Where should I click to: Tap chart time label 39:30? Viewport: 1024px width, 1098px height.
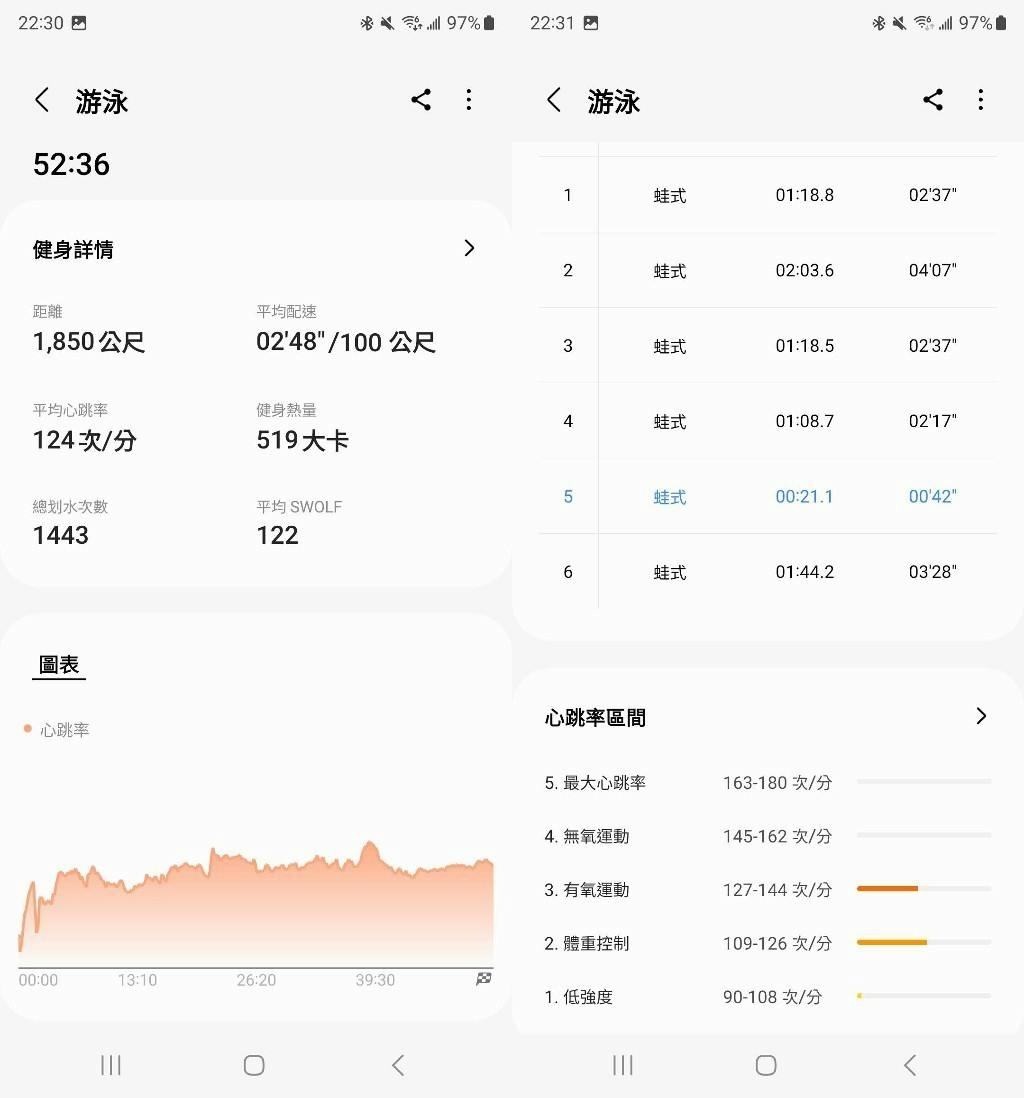click(x=375, y=980)
